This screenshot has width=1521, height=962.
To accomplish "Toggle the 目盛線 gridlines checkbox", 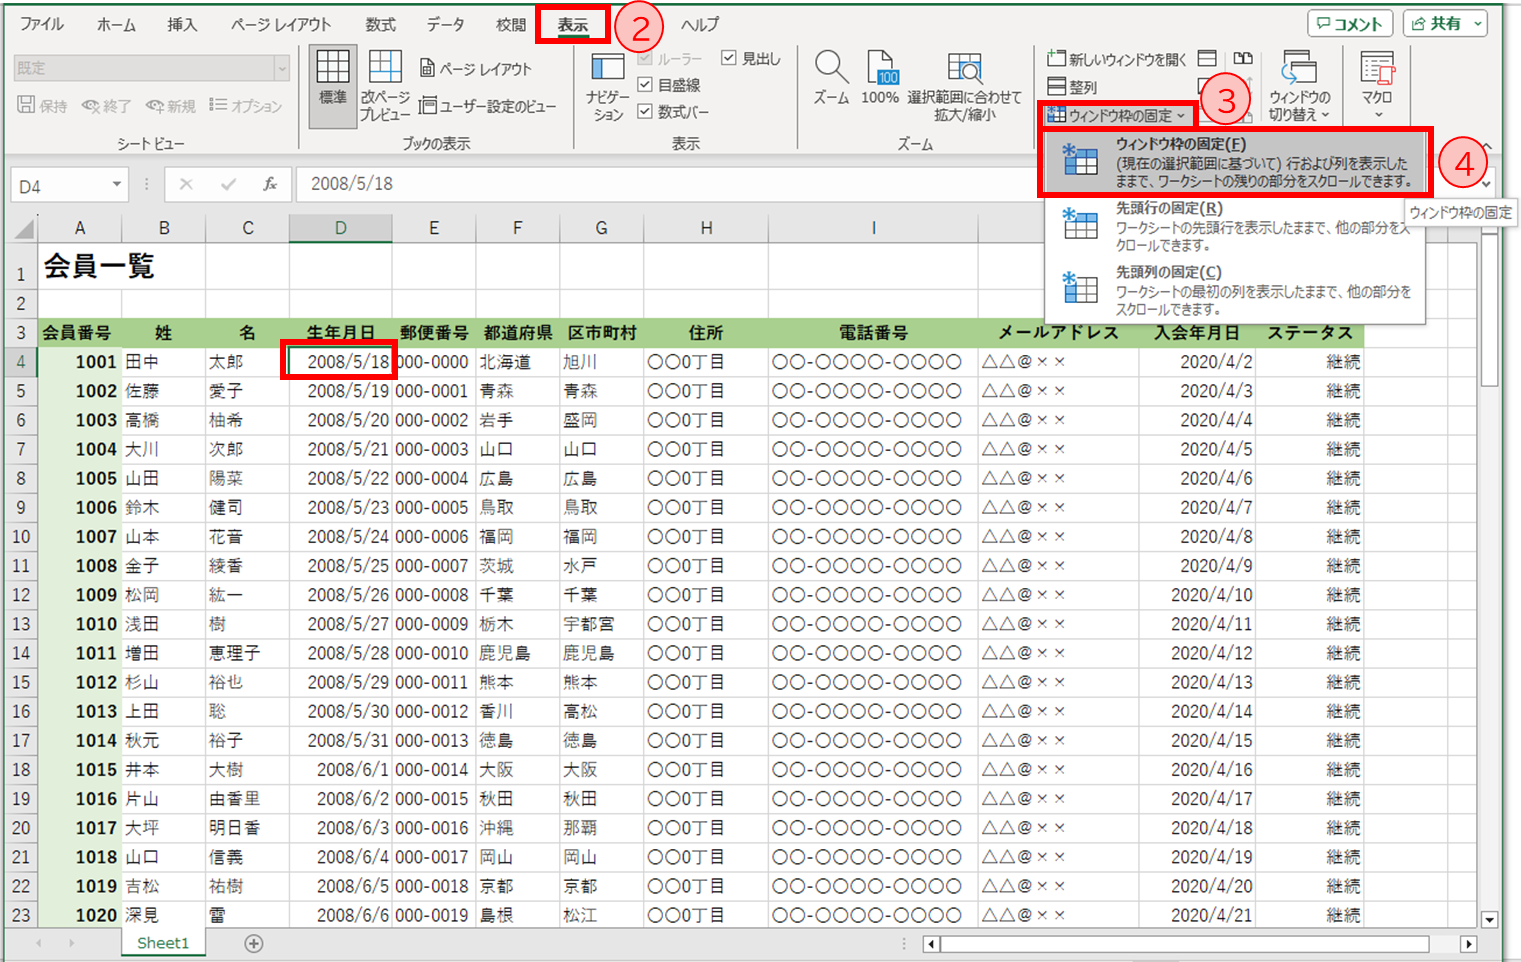I will (x=645, y=85).
